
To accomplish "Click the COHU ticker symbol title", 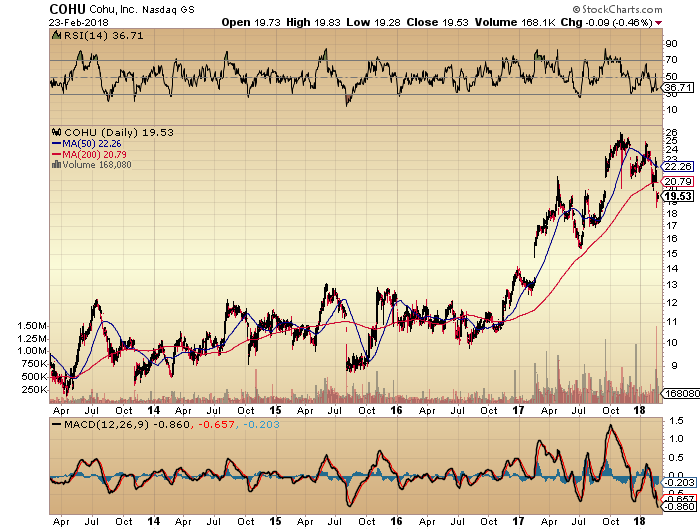I will coord(68,9).
